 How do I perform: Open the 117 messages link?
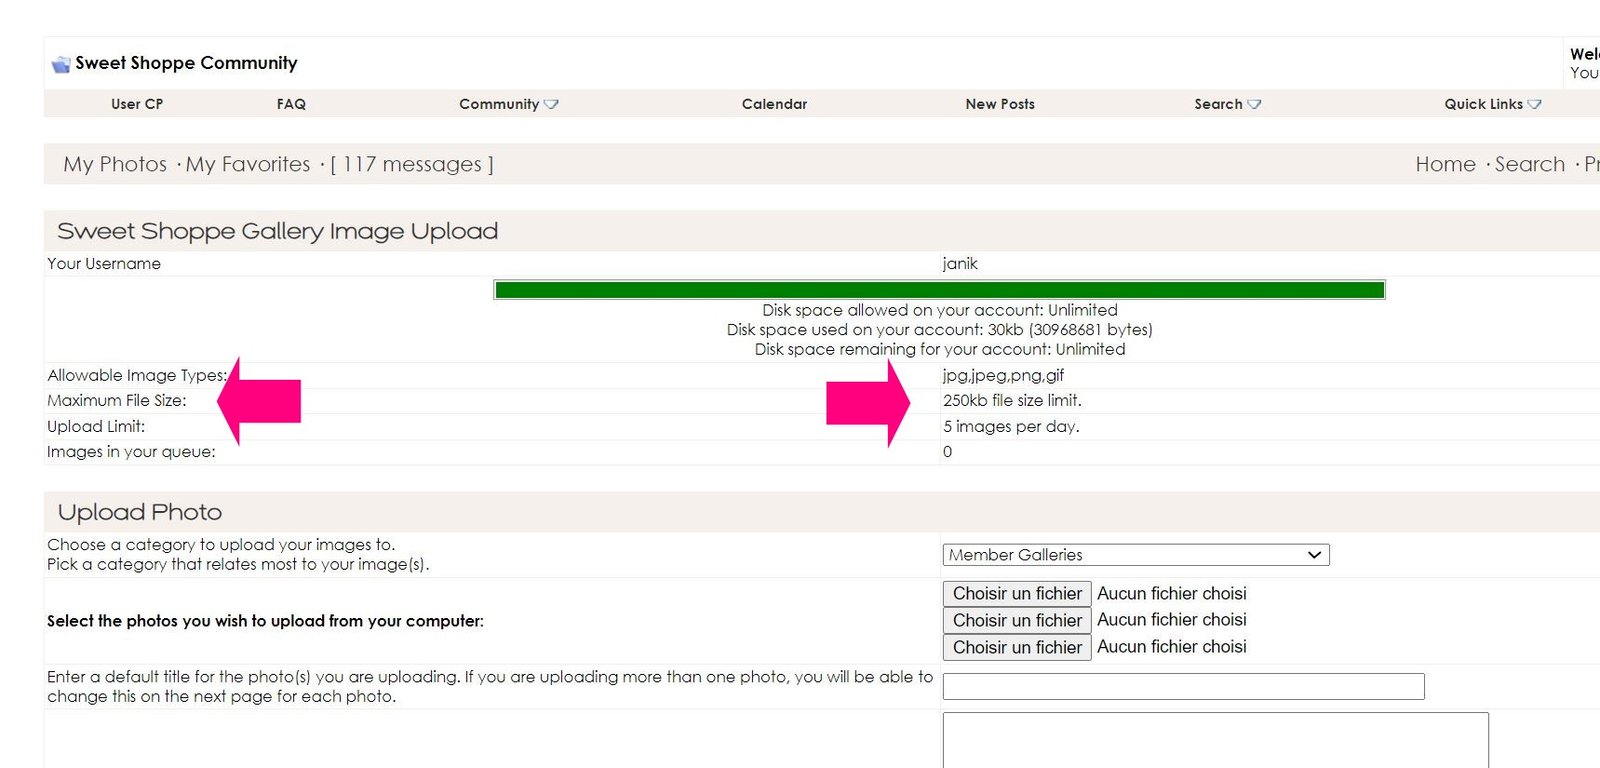(x=412, y=164)
